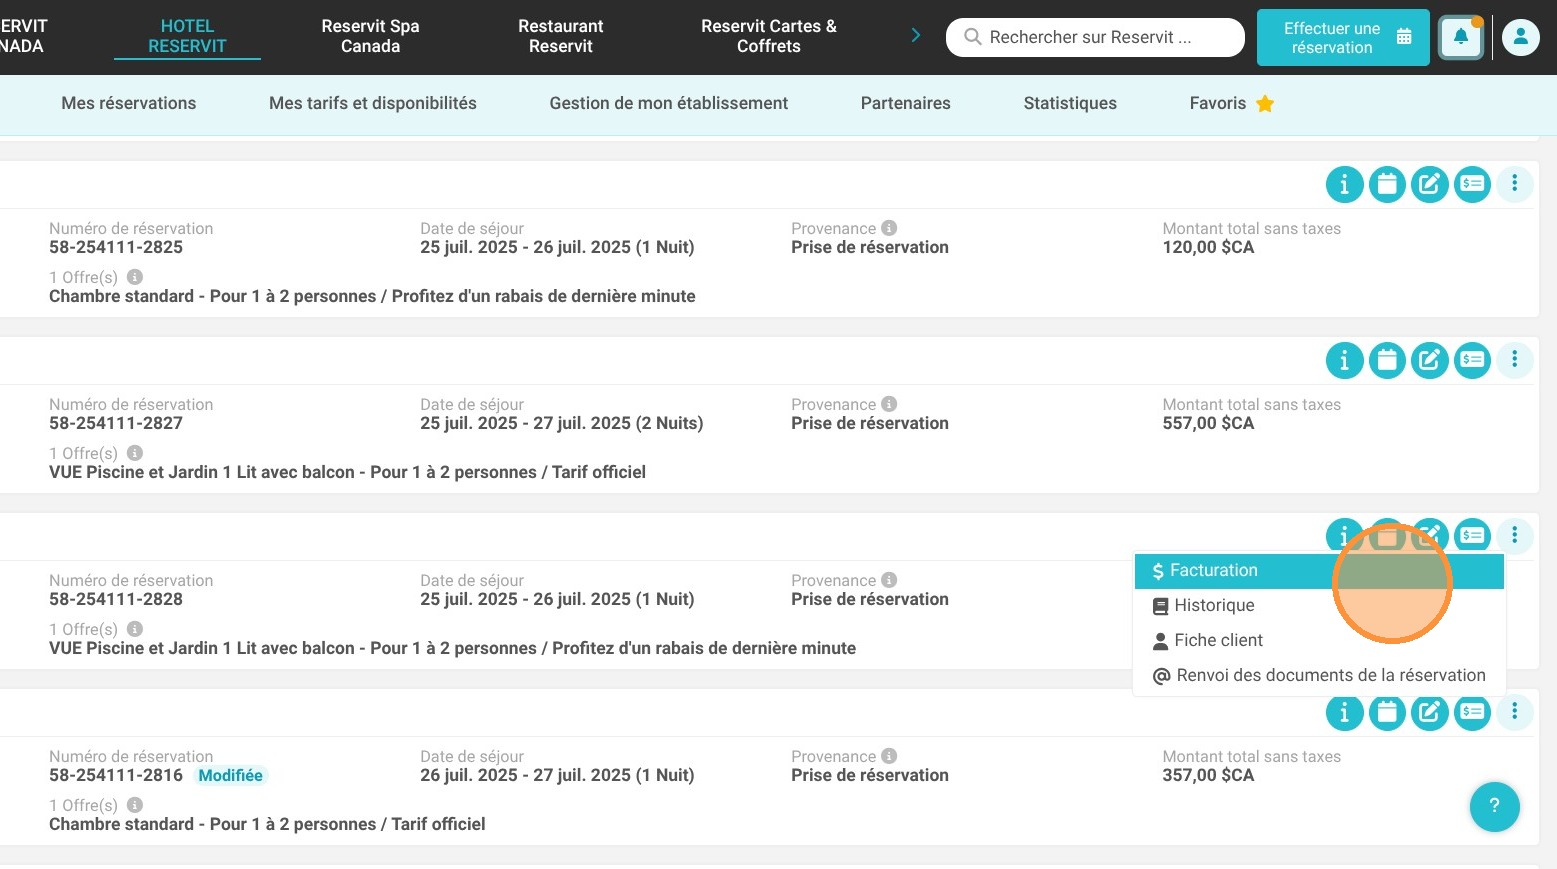Screen dimensions: 1557x869
Task: Switch to Restaurant Reservit tab
Action: coord(561,36)
